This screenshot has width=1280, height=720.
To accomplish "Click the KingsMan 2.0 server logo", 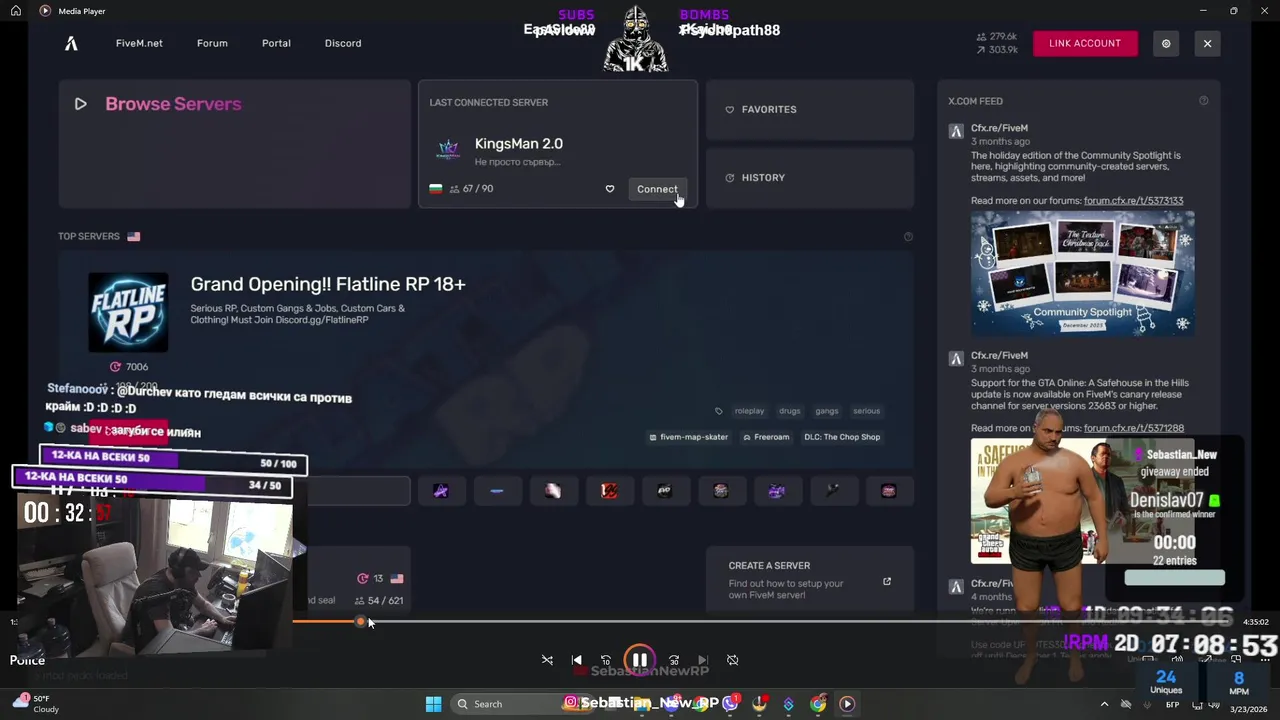I will 448,151.
